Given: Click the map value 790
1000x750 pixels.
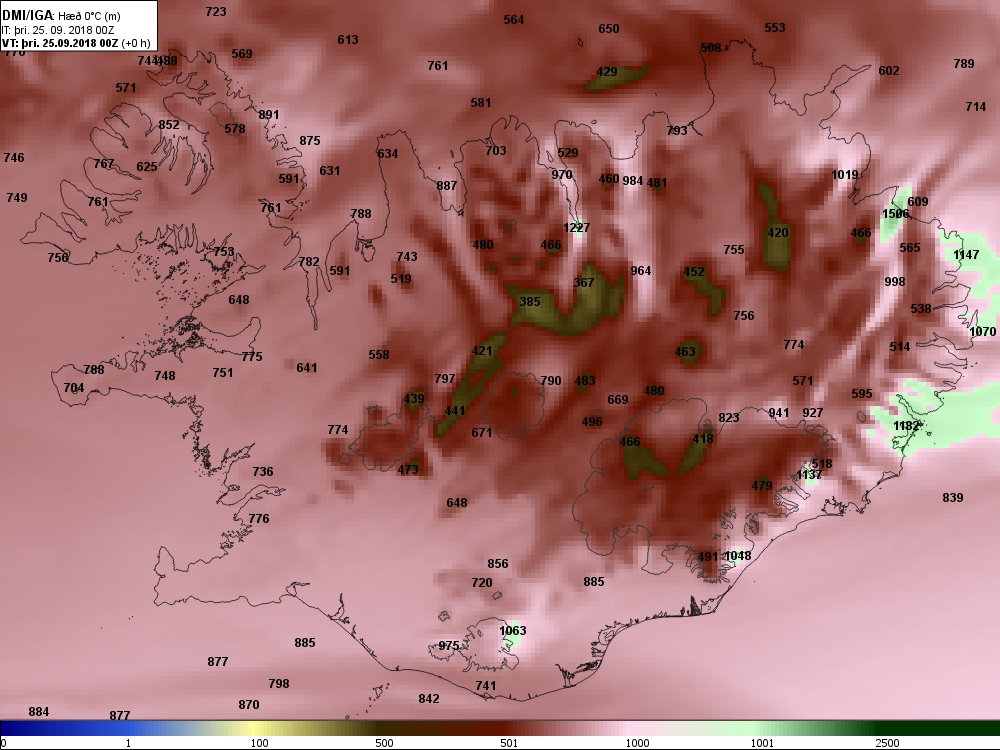Looking at the screenshot, I should click(x=550, y=381).
